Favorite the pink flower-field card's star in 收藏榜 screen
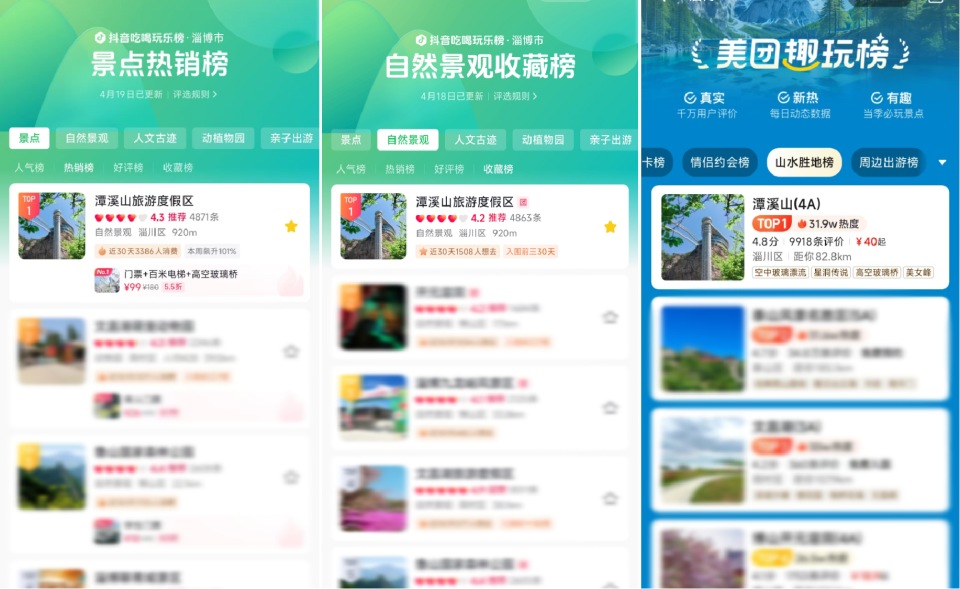Screen dimensions: 960x589 pos(610,498)
